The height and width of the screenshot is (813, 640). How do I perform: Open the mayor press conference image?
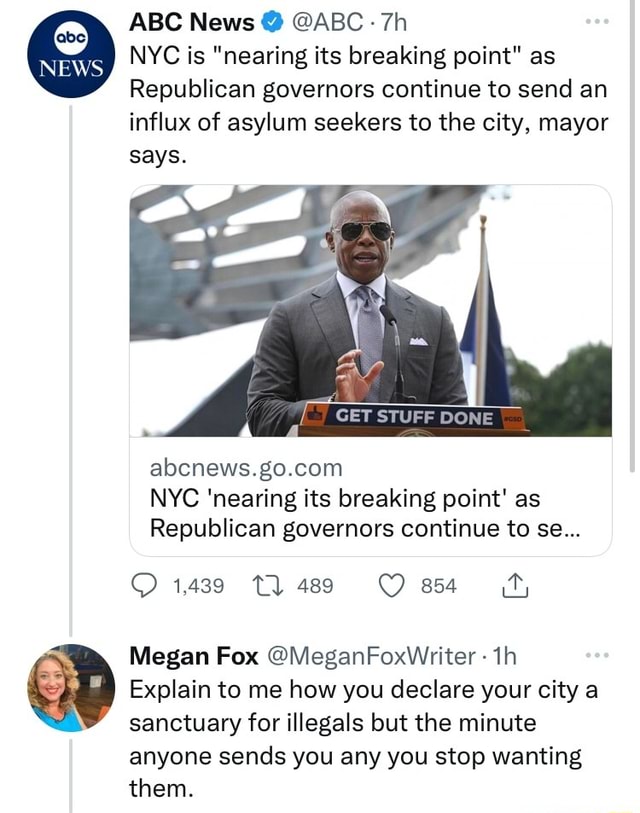pyautogui.click(x=370, y=311)
